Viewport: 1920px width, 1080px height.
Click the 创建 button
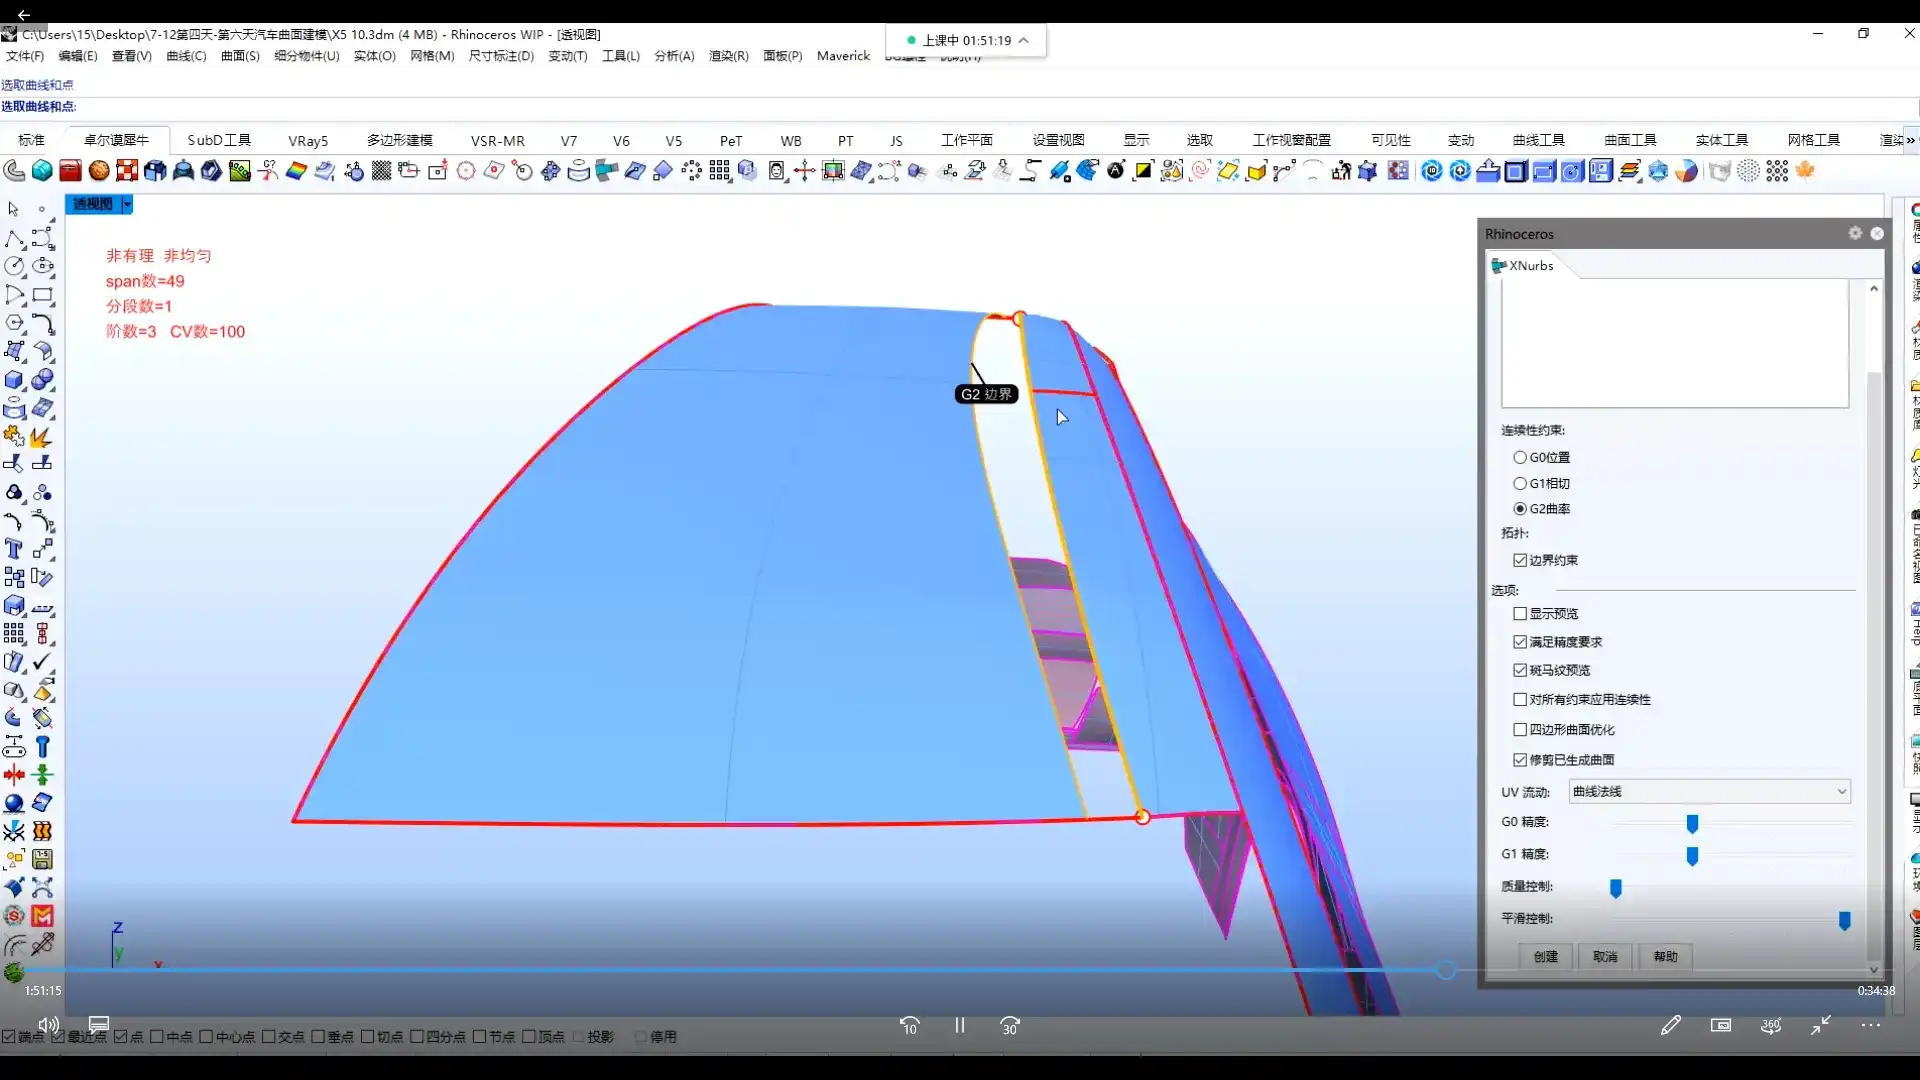pos(1546,956)
